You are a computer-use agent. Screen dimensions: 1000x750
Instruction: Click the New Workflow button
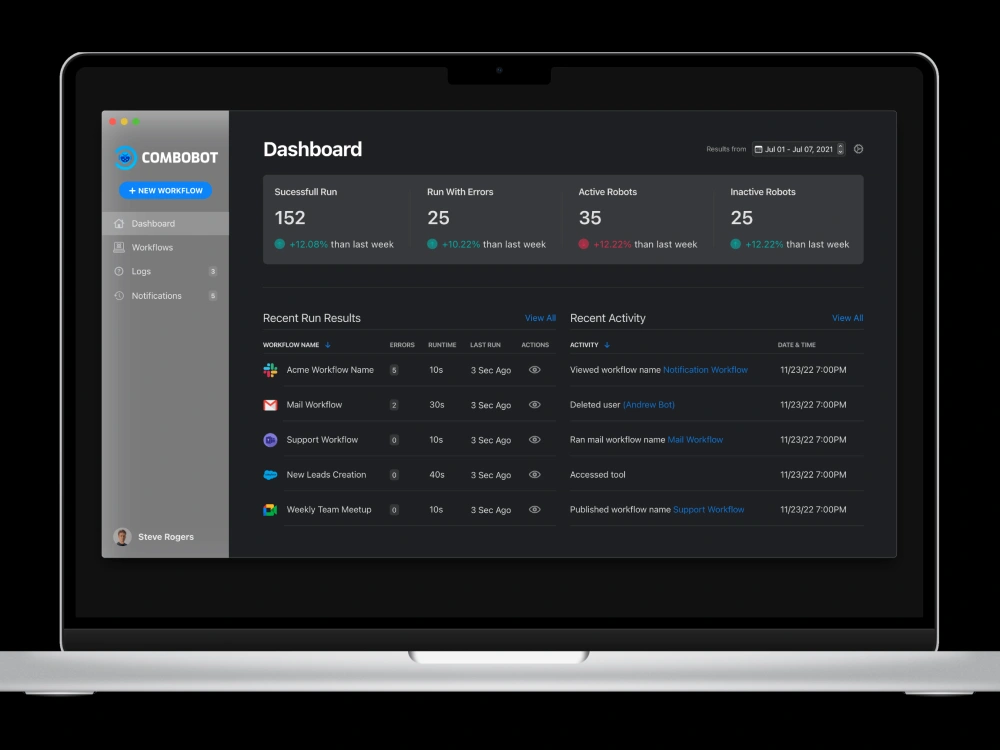165,190
